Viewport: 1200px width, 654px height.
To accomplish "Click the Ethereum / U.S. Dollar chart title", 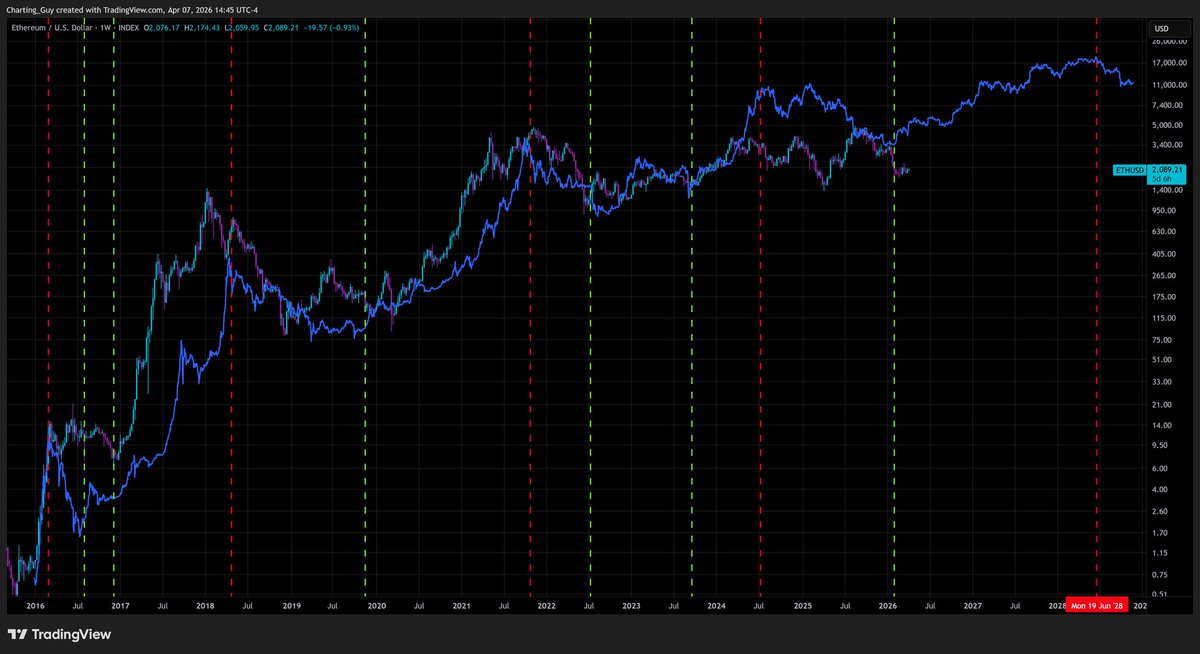I will (52, 29).
